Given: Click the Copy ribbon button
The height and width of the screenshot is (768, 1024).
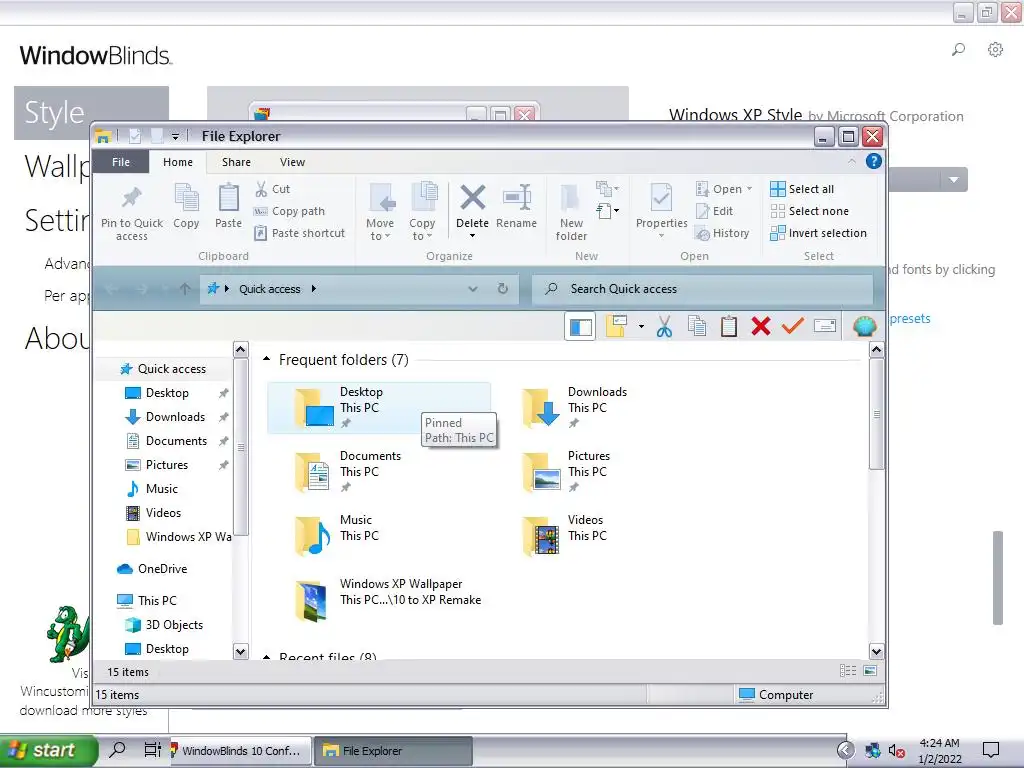Looking at the screenshot, I should (186, 206).
